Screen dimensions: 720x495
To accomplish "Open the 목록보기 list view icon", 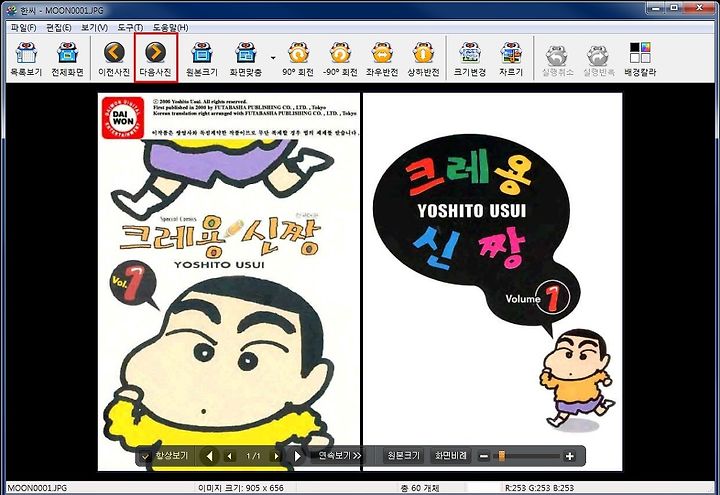I will [x=27, y=59].
